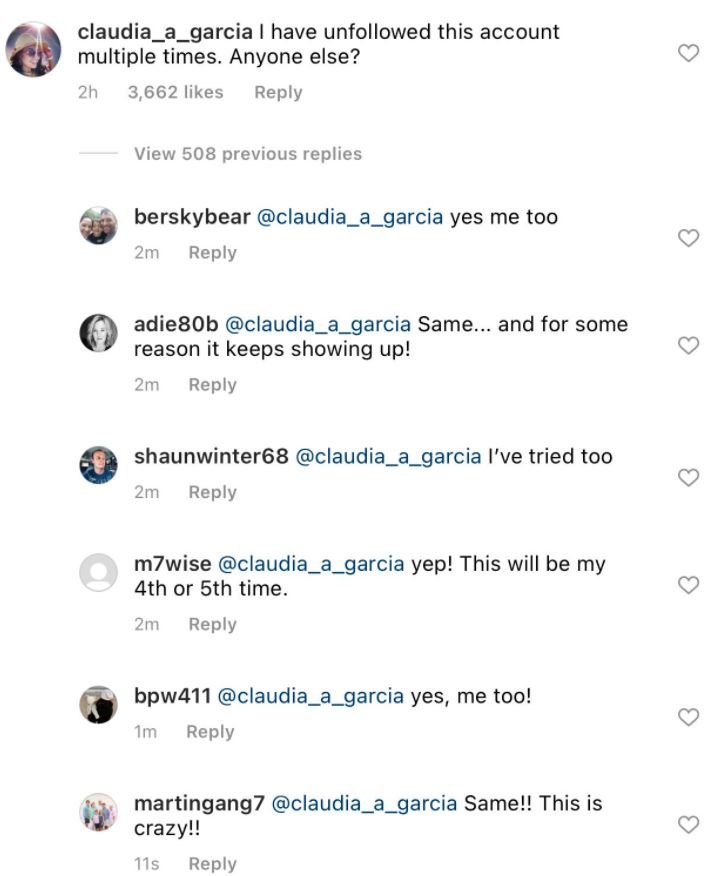
Task: Reply to claudia_a_garcia's top comment
Action: pyautogui.click(x=278, y=92)
